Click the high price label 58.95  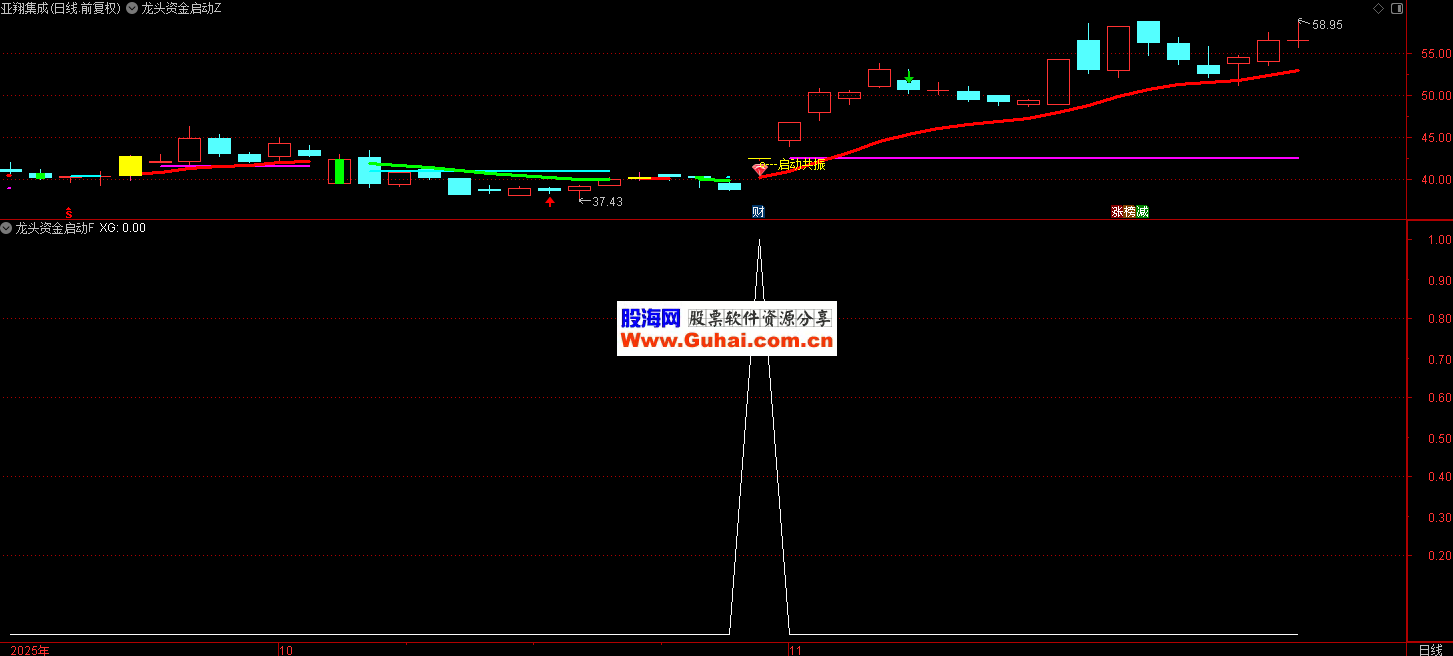click(x=1328, y=25)
